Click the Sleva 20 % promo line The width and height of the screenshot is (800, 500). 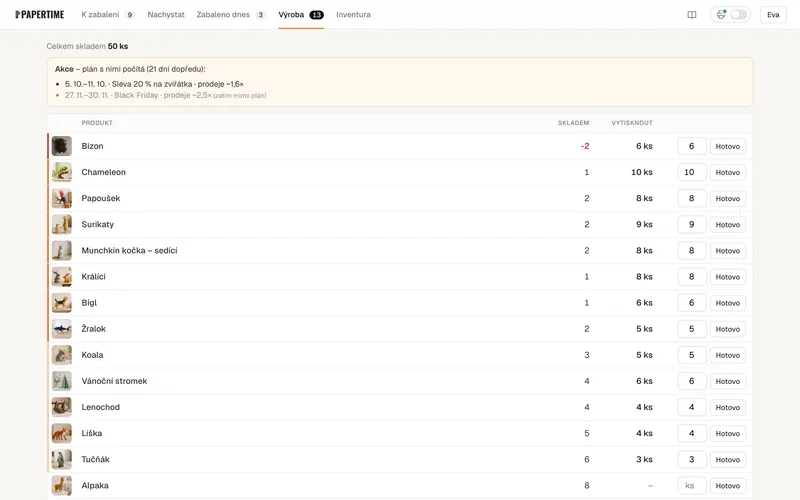[x=154, y=84]
